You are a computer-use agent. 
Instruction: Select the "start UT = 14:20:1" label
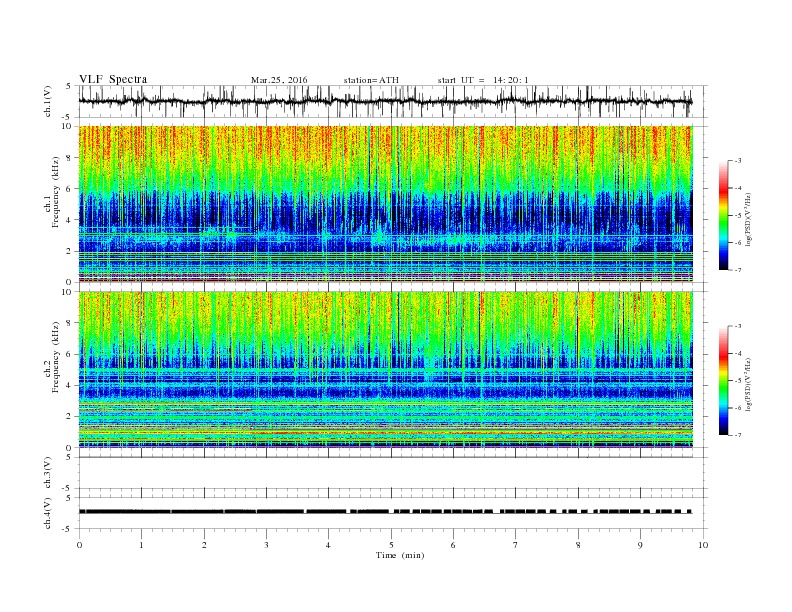click(483, 80)
